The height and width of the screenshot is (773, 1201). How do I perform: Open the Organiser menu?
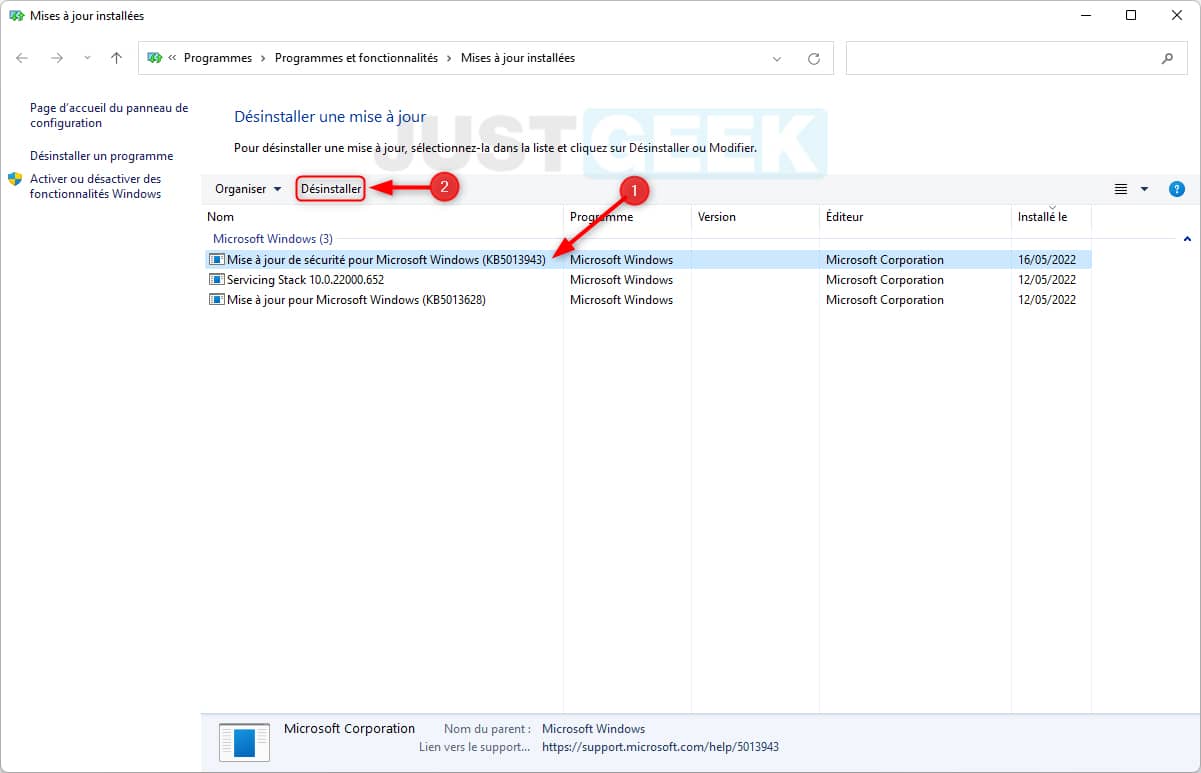(248, 189)
